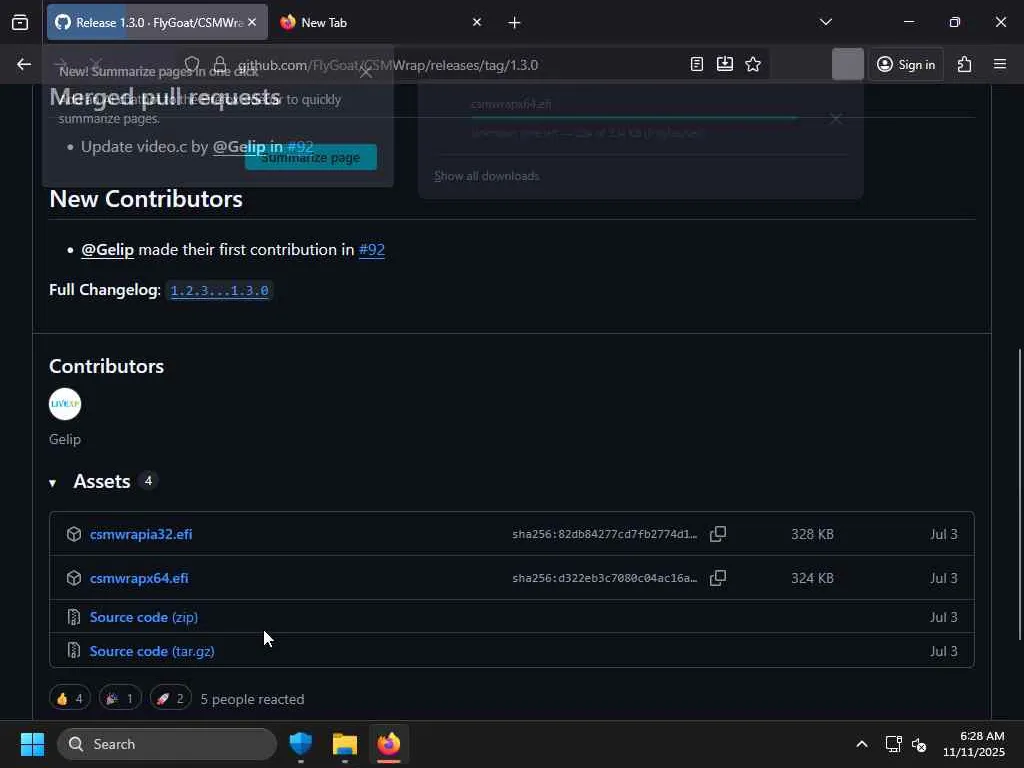
Task: Collapse the Assets section triangle
Action: click(x=52, y=483)
